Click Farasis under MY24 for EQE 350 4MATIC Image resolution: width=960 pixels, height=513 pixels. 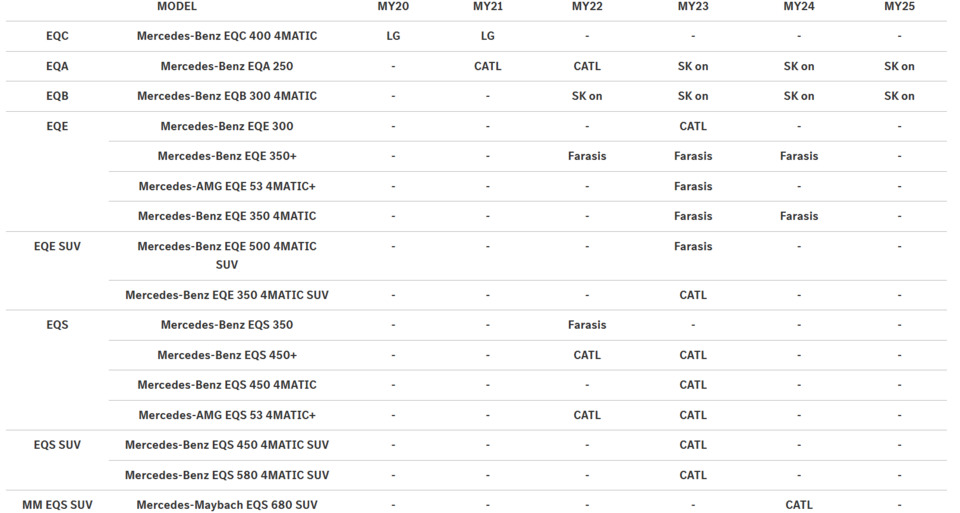pyautogui.click(x=798, y=216)
